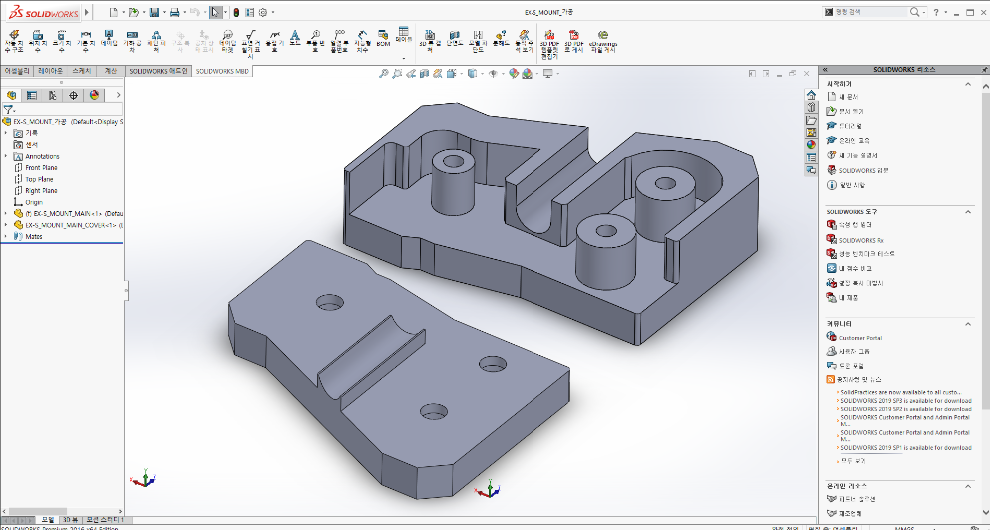Switch to the SOLIDWORKS MBD tab
Image resolution: width=990 pixels, height=530 pixels.
[x=222, y=71]
